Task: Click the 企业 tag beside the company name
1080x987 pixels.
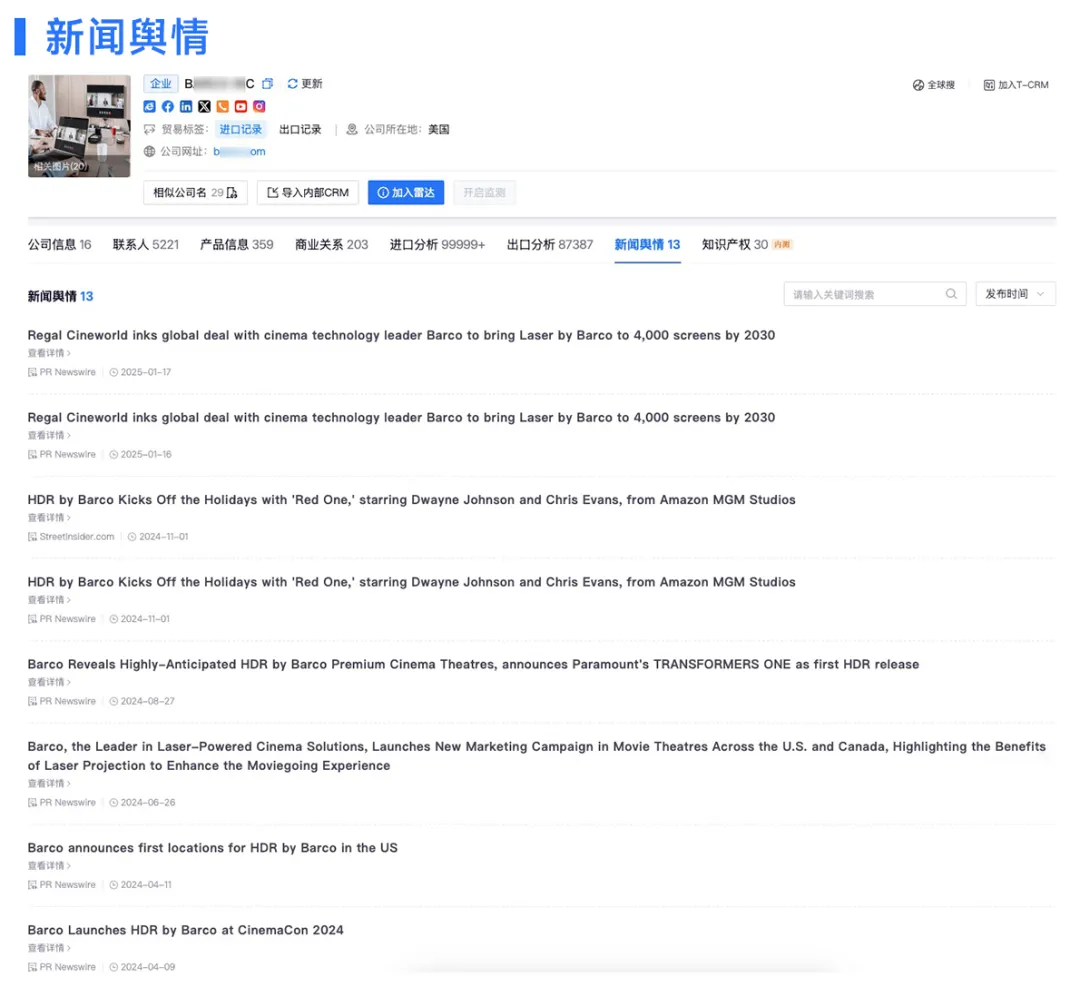Action: 160,83
